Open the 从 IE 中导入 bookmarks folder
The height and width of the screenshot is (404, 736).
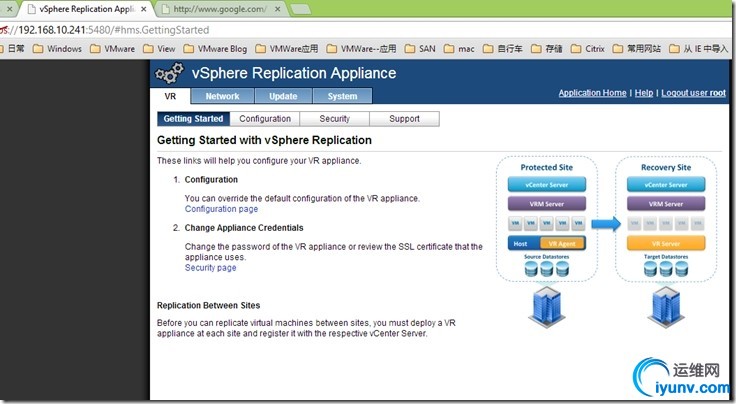coord(698,49)
